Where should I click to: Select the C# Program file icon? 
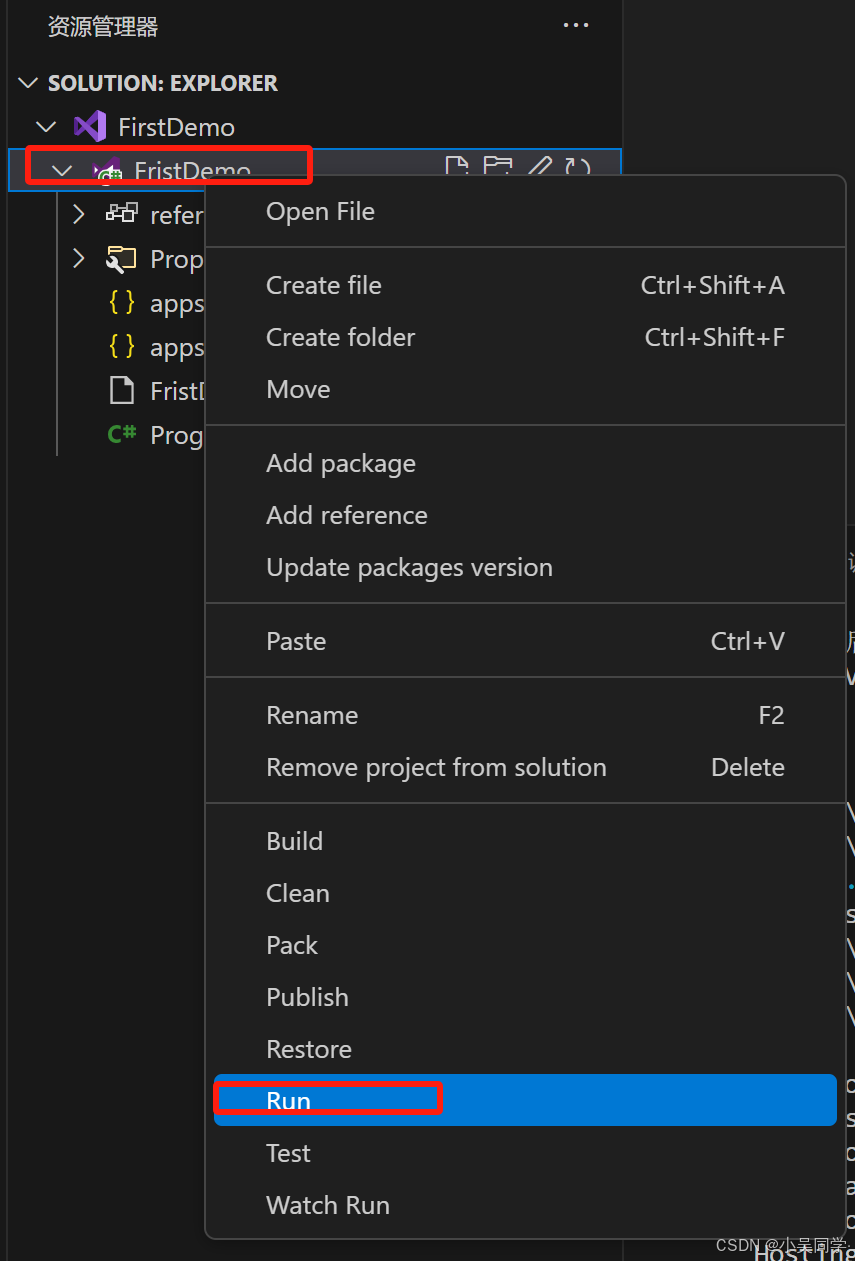122,434
